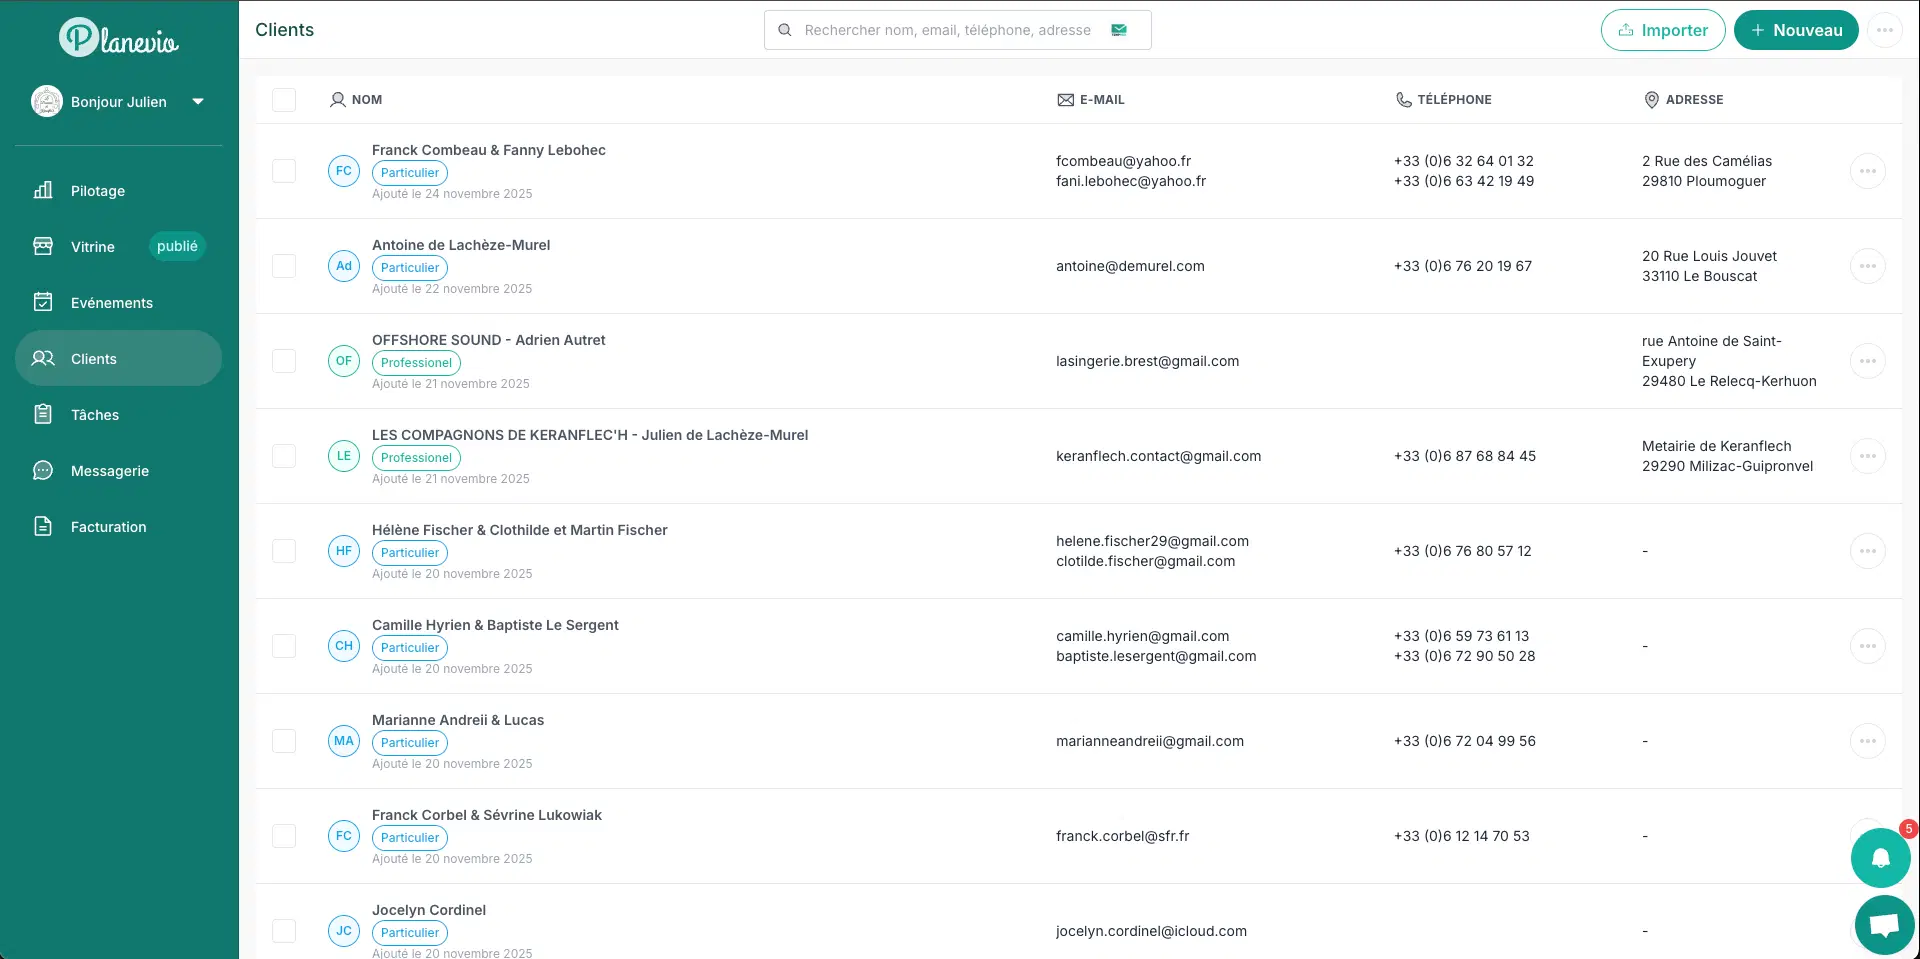Open client Franck Combeau & Fanny Lebohec
Screen dimensions: 1920x959
489,150
